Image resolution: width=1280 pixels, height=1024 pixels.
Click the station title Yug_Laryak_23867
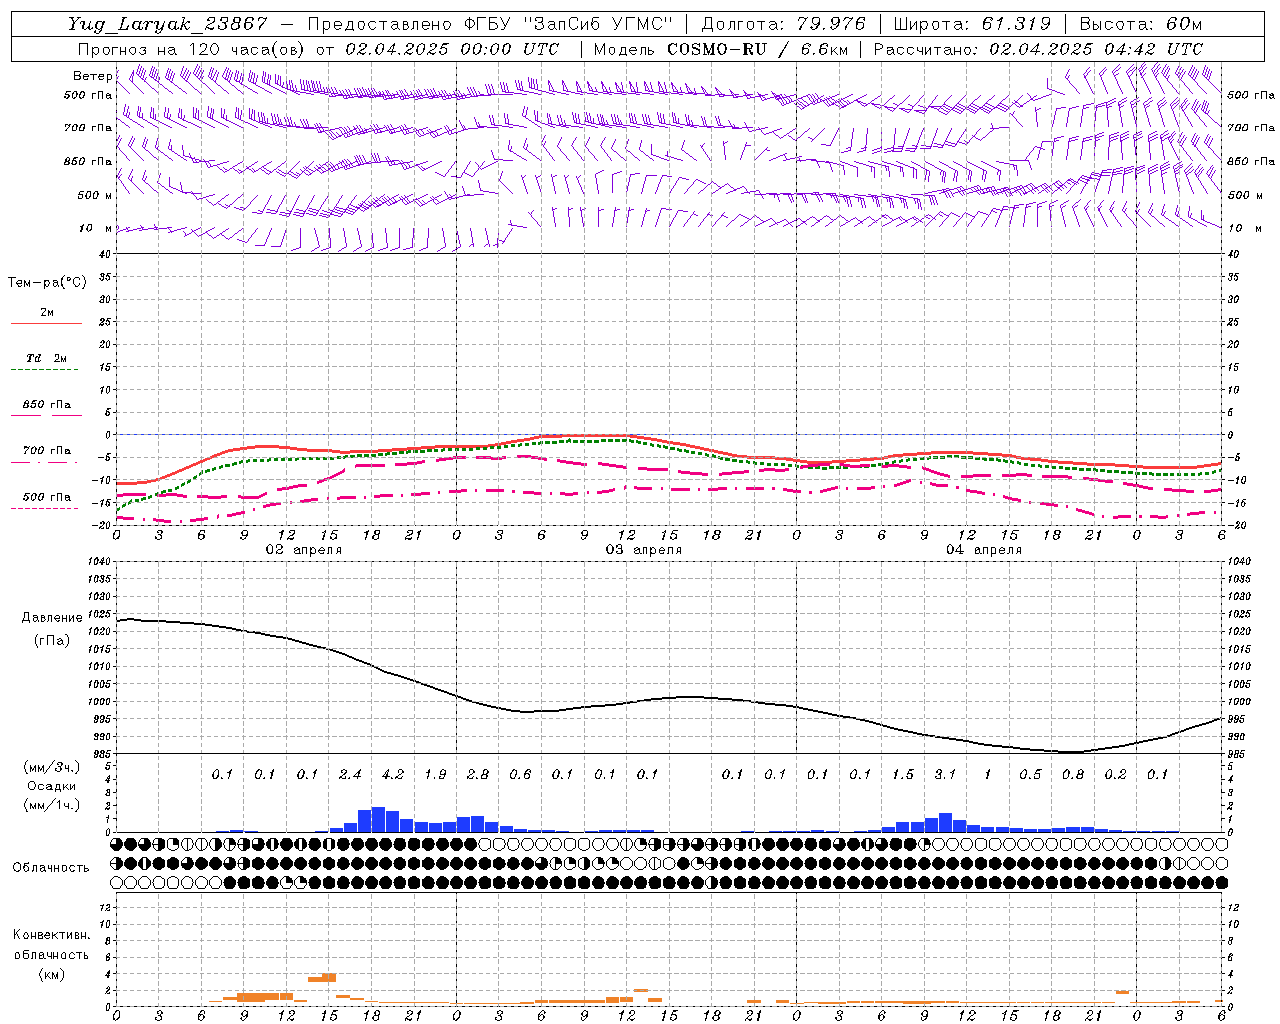click(x=167, y=24)
